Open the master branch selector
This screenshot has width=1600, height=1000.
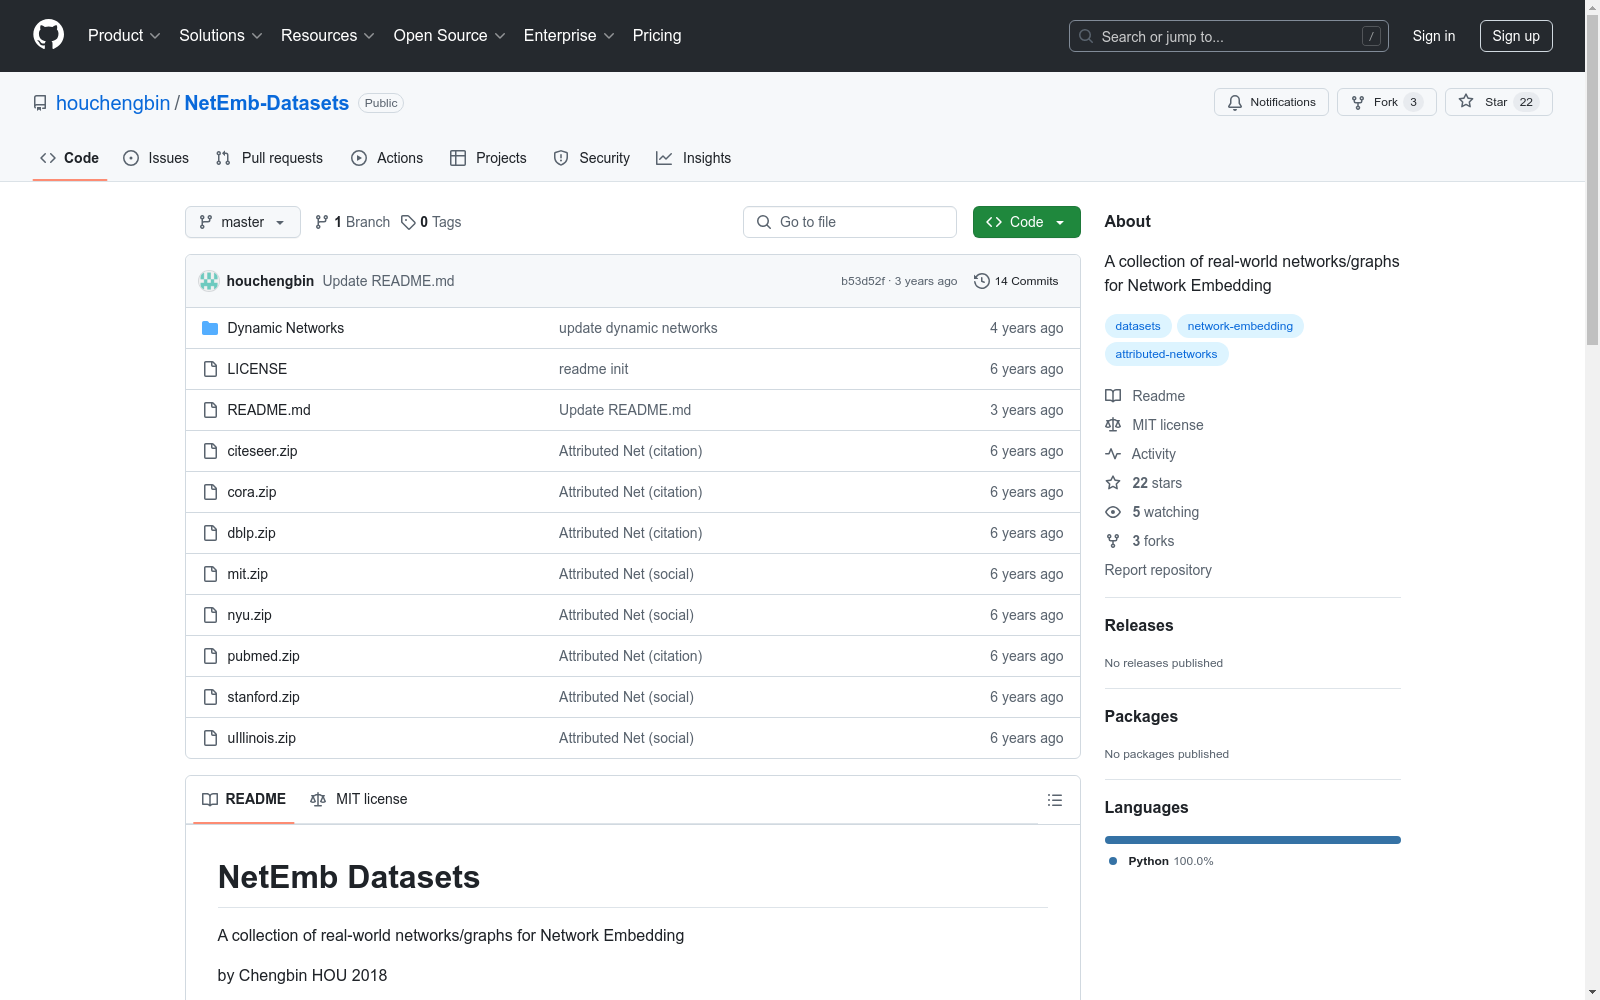pos(243,222)
